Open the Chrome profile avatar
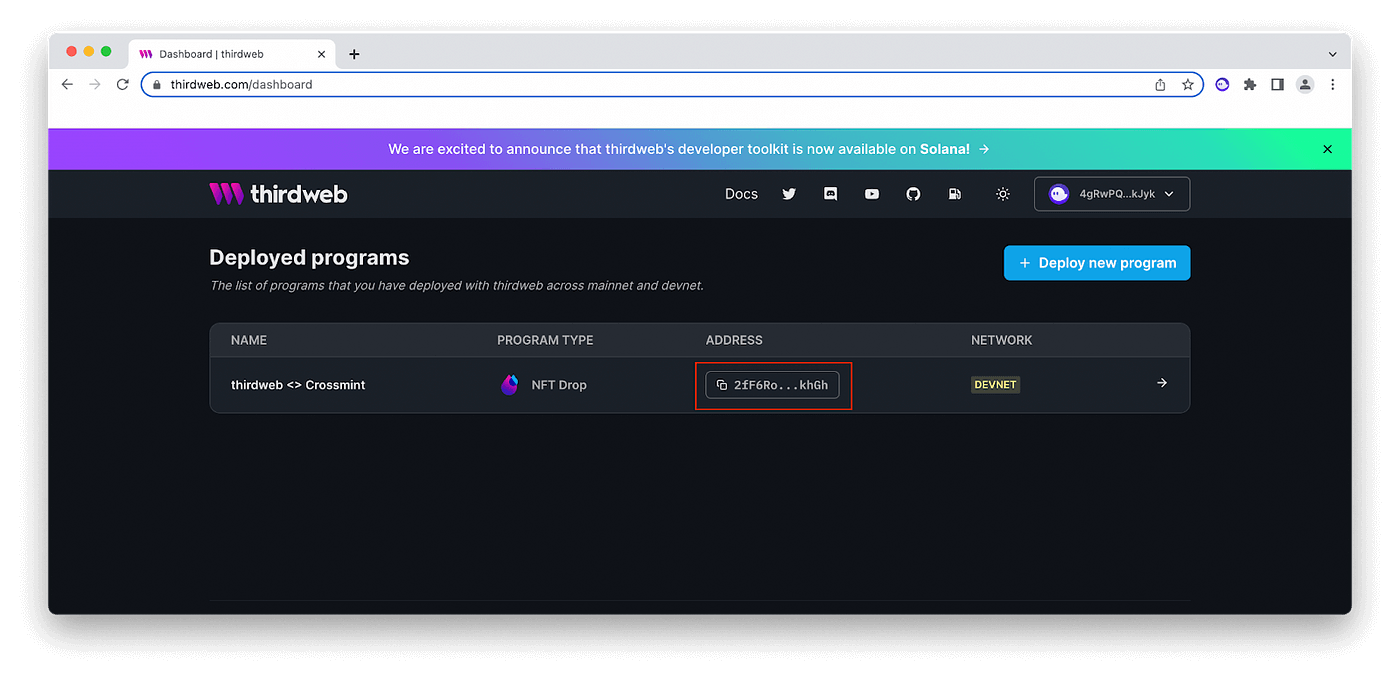1400x678 pixels. pos(1305,85)
